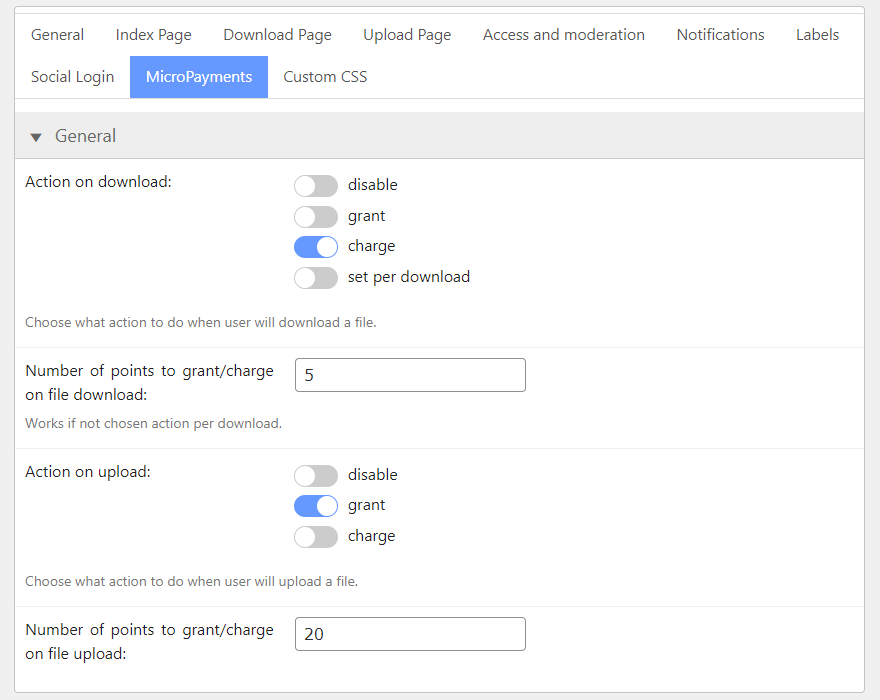Switch to Labels tab
The width and height of the screenshot is (880, 700).
coord(817,35)
